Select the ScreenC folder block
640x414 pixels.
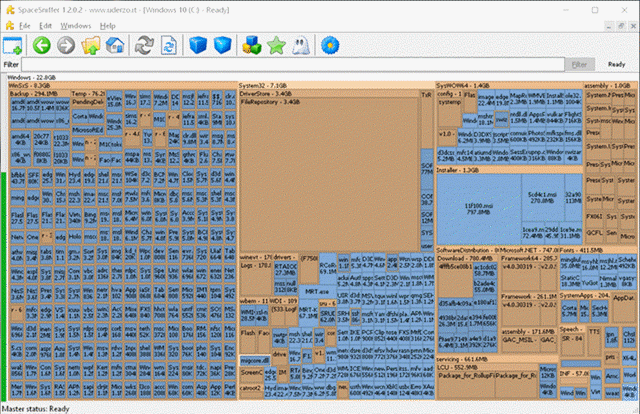click(251, 375)
